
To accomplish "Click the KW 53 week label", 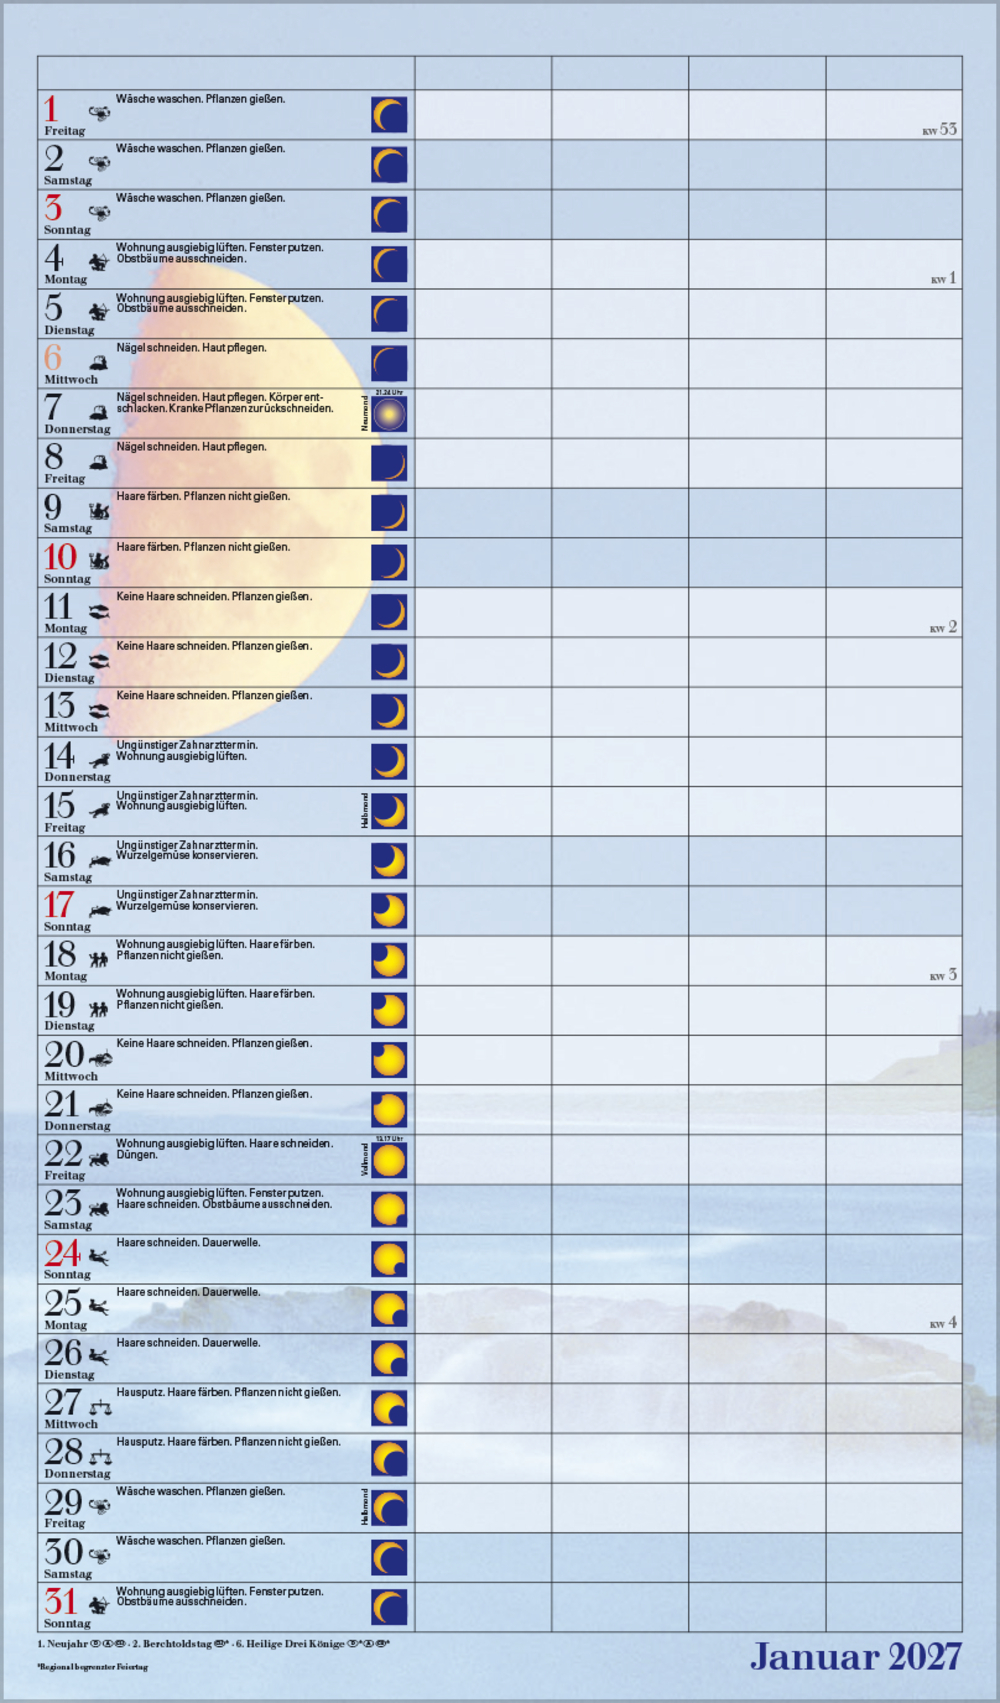I will (939, 130).
